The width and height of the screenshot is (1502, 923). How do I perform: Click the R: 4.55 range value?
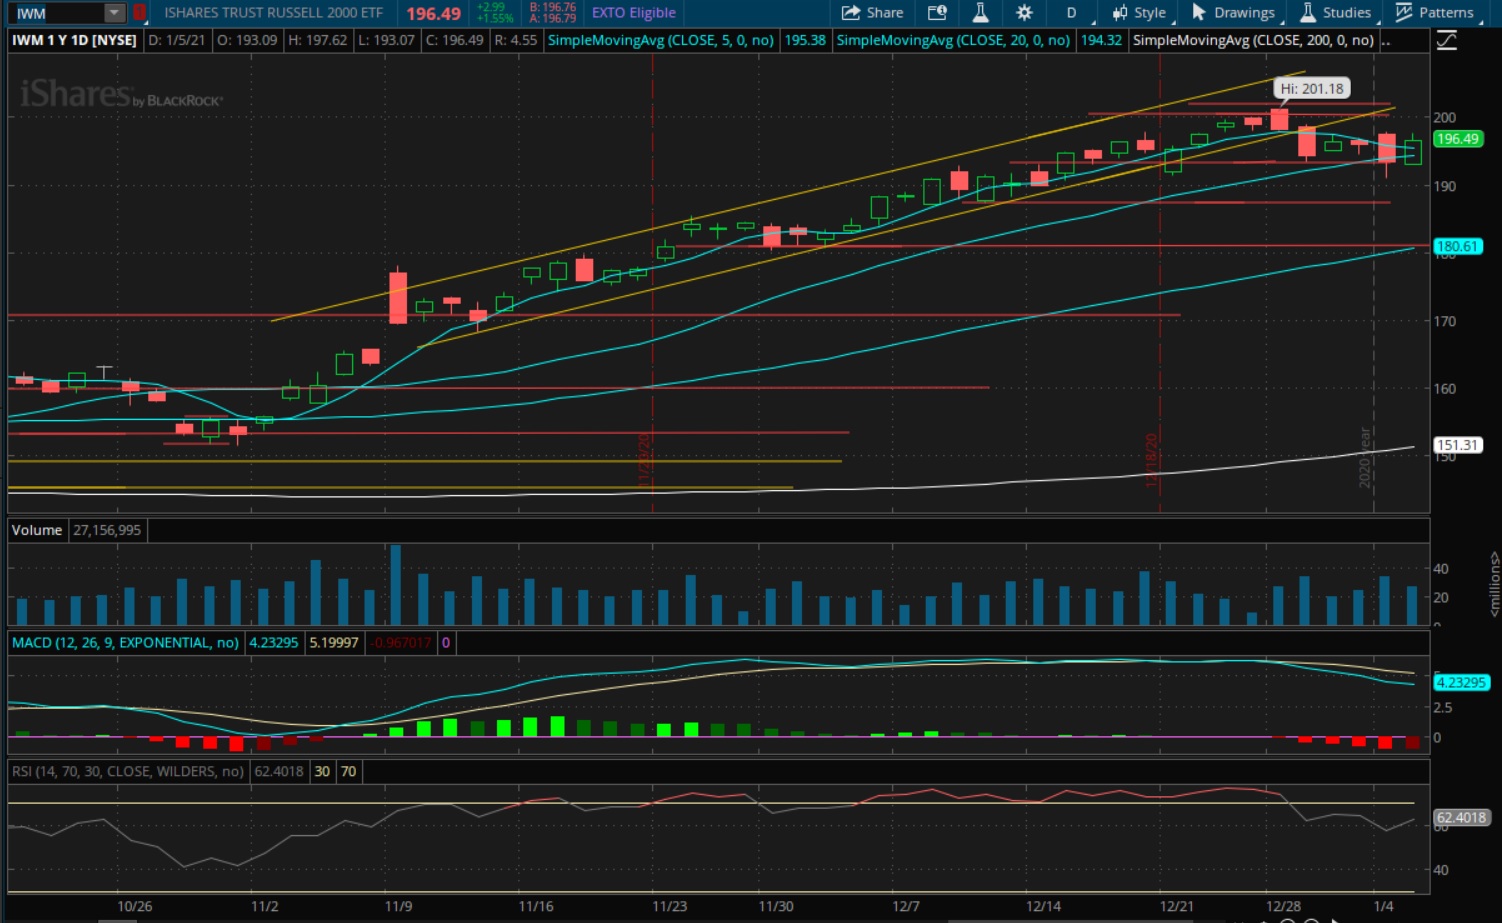point(515,40)
